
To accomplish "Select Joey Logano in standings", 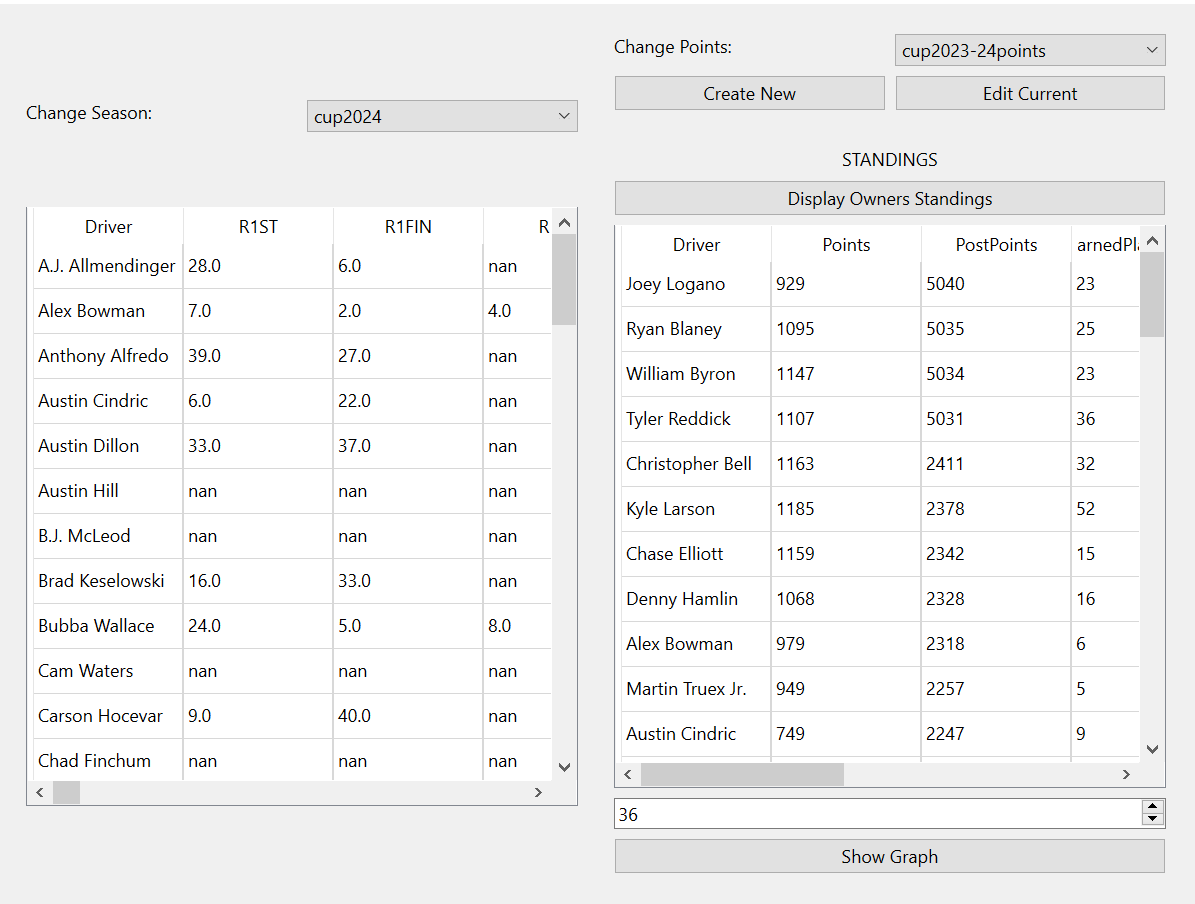I will tap(696, 284).
